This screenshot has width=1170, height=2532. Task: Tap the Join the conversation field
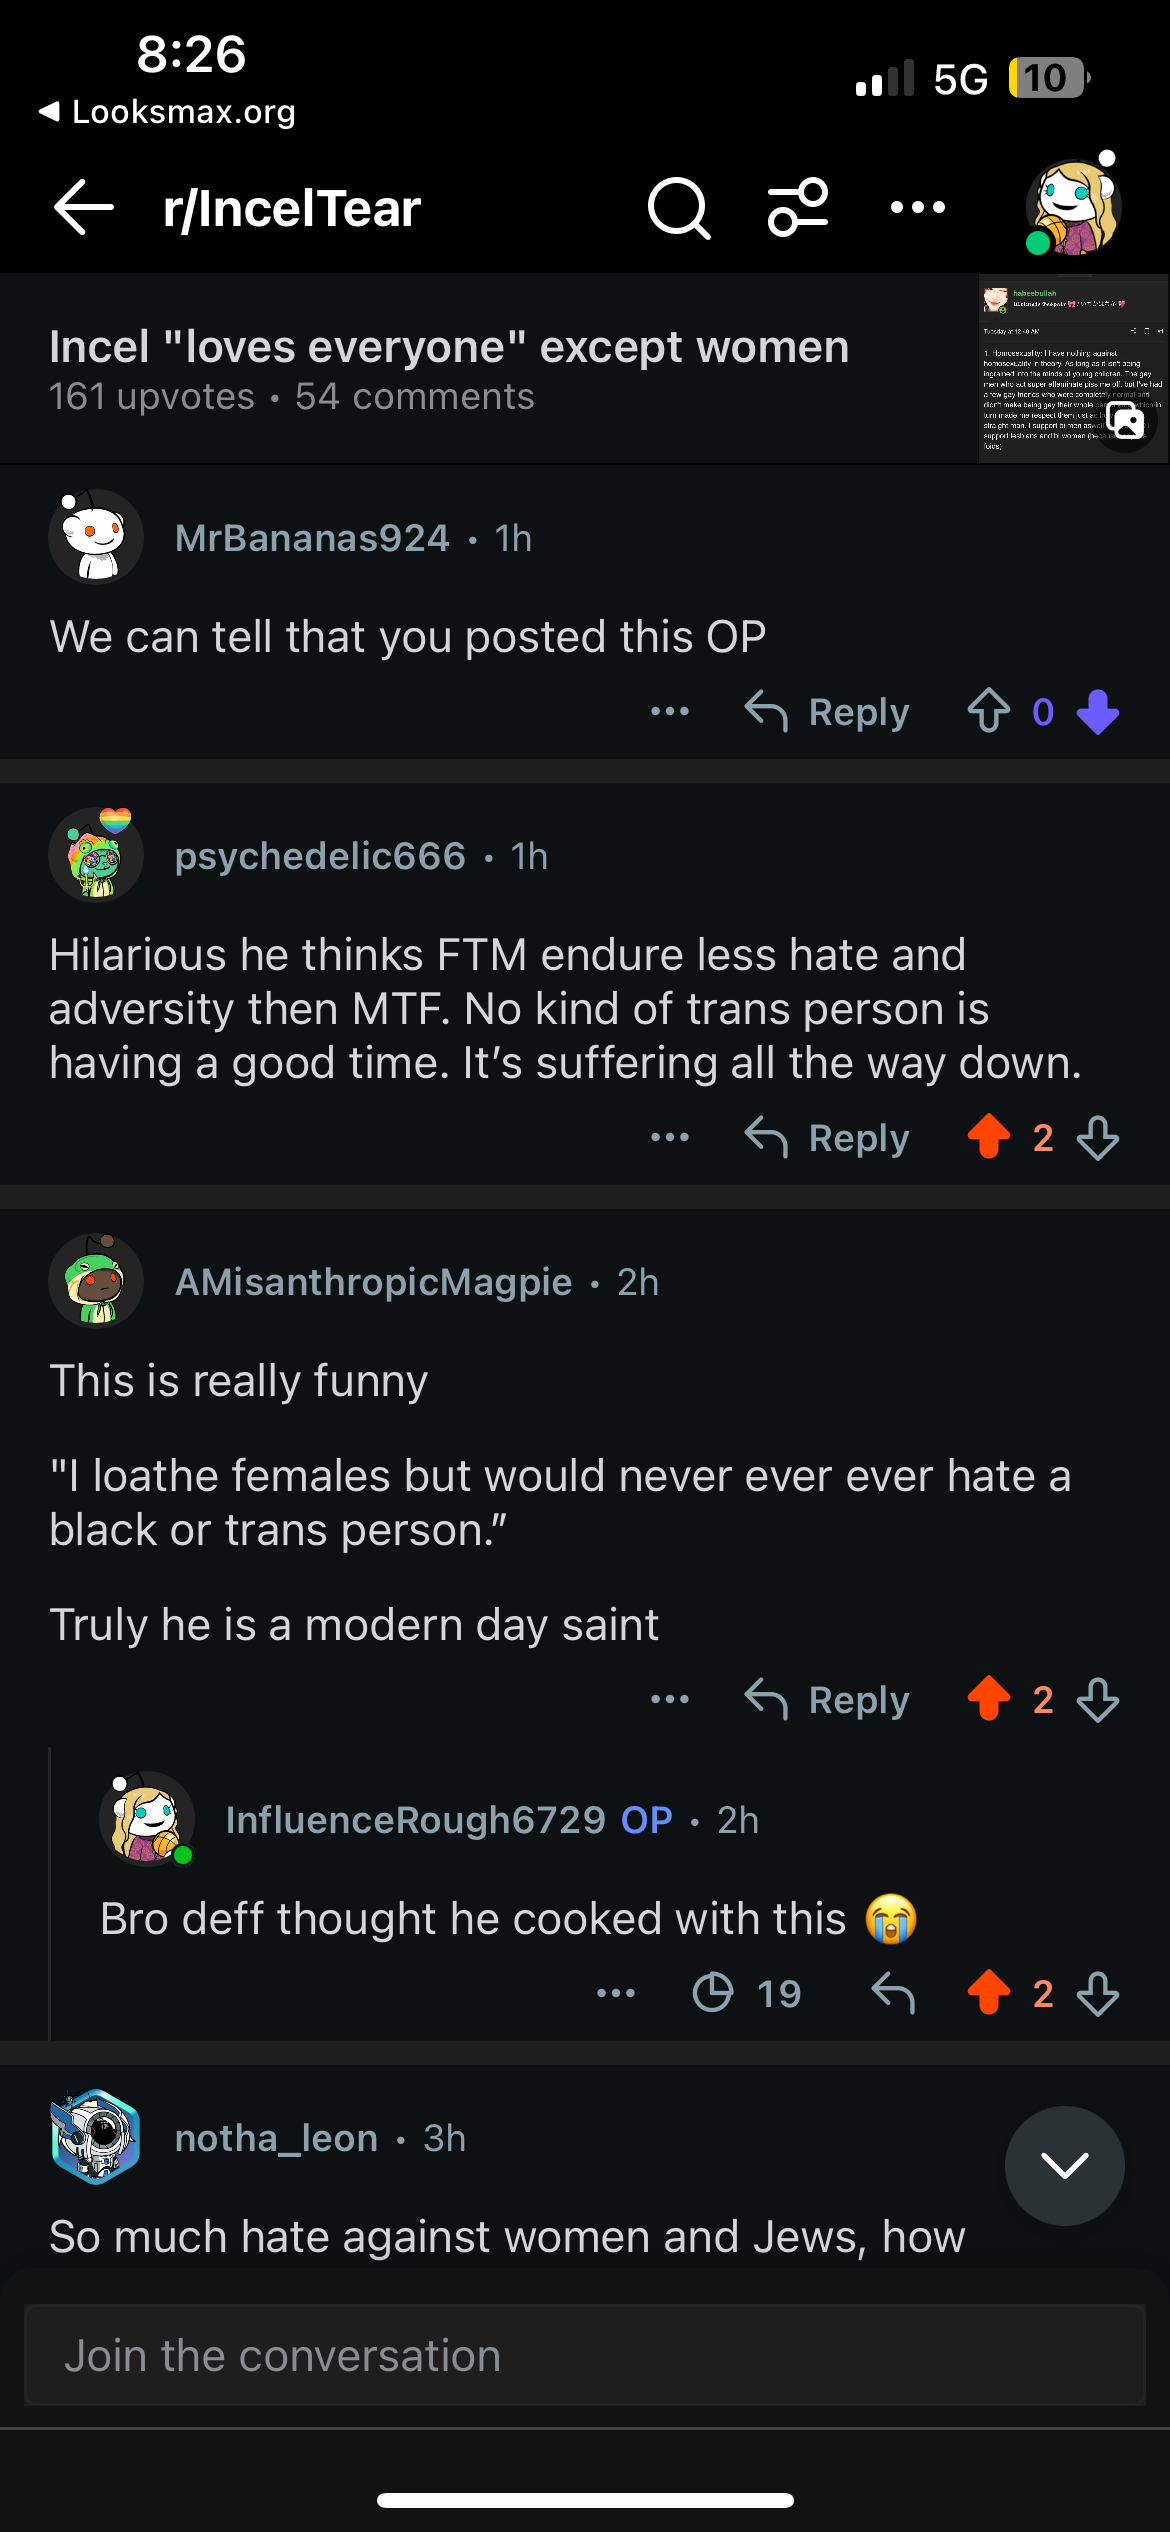point(585,2356)
